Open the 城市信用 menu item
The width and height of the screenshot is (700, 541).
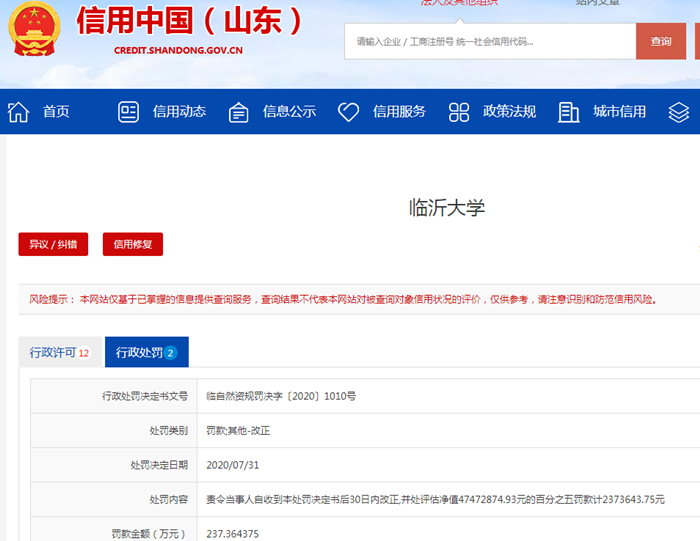(x=620, y=112)
